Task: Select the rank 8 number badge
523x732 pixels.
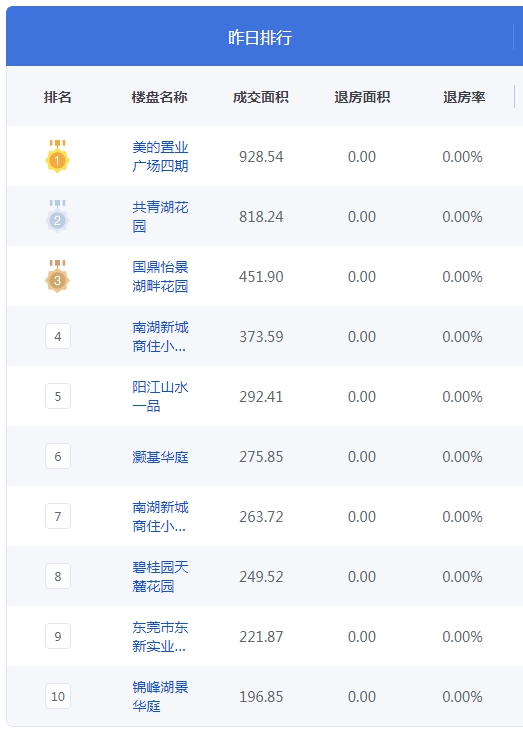Action: point(58,576)
